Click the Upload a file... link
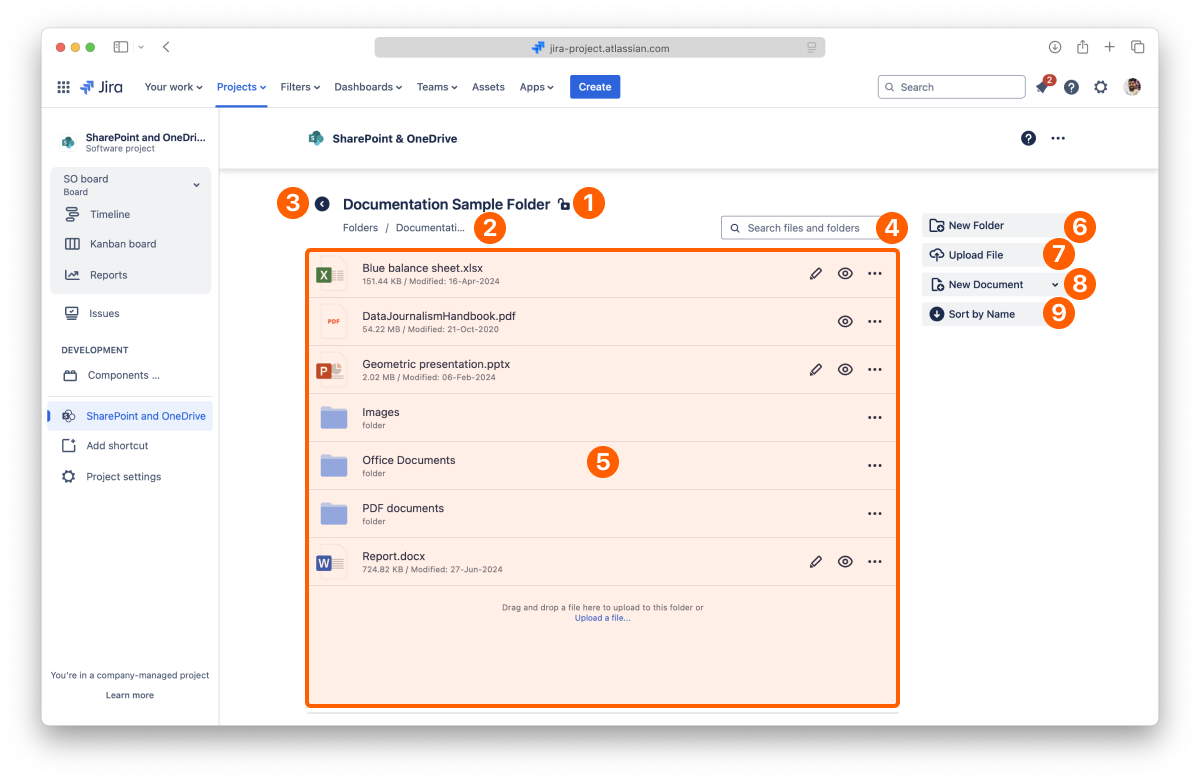 click(x=602, y=618)
